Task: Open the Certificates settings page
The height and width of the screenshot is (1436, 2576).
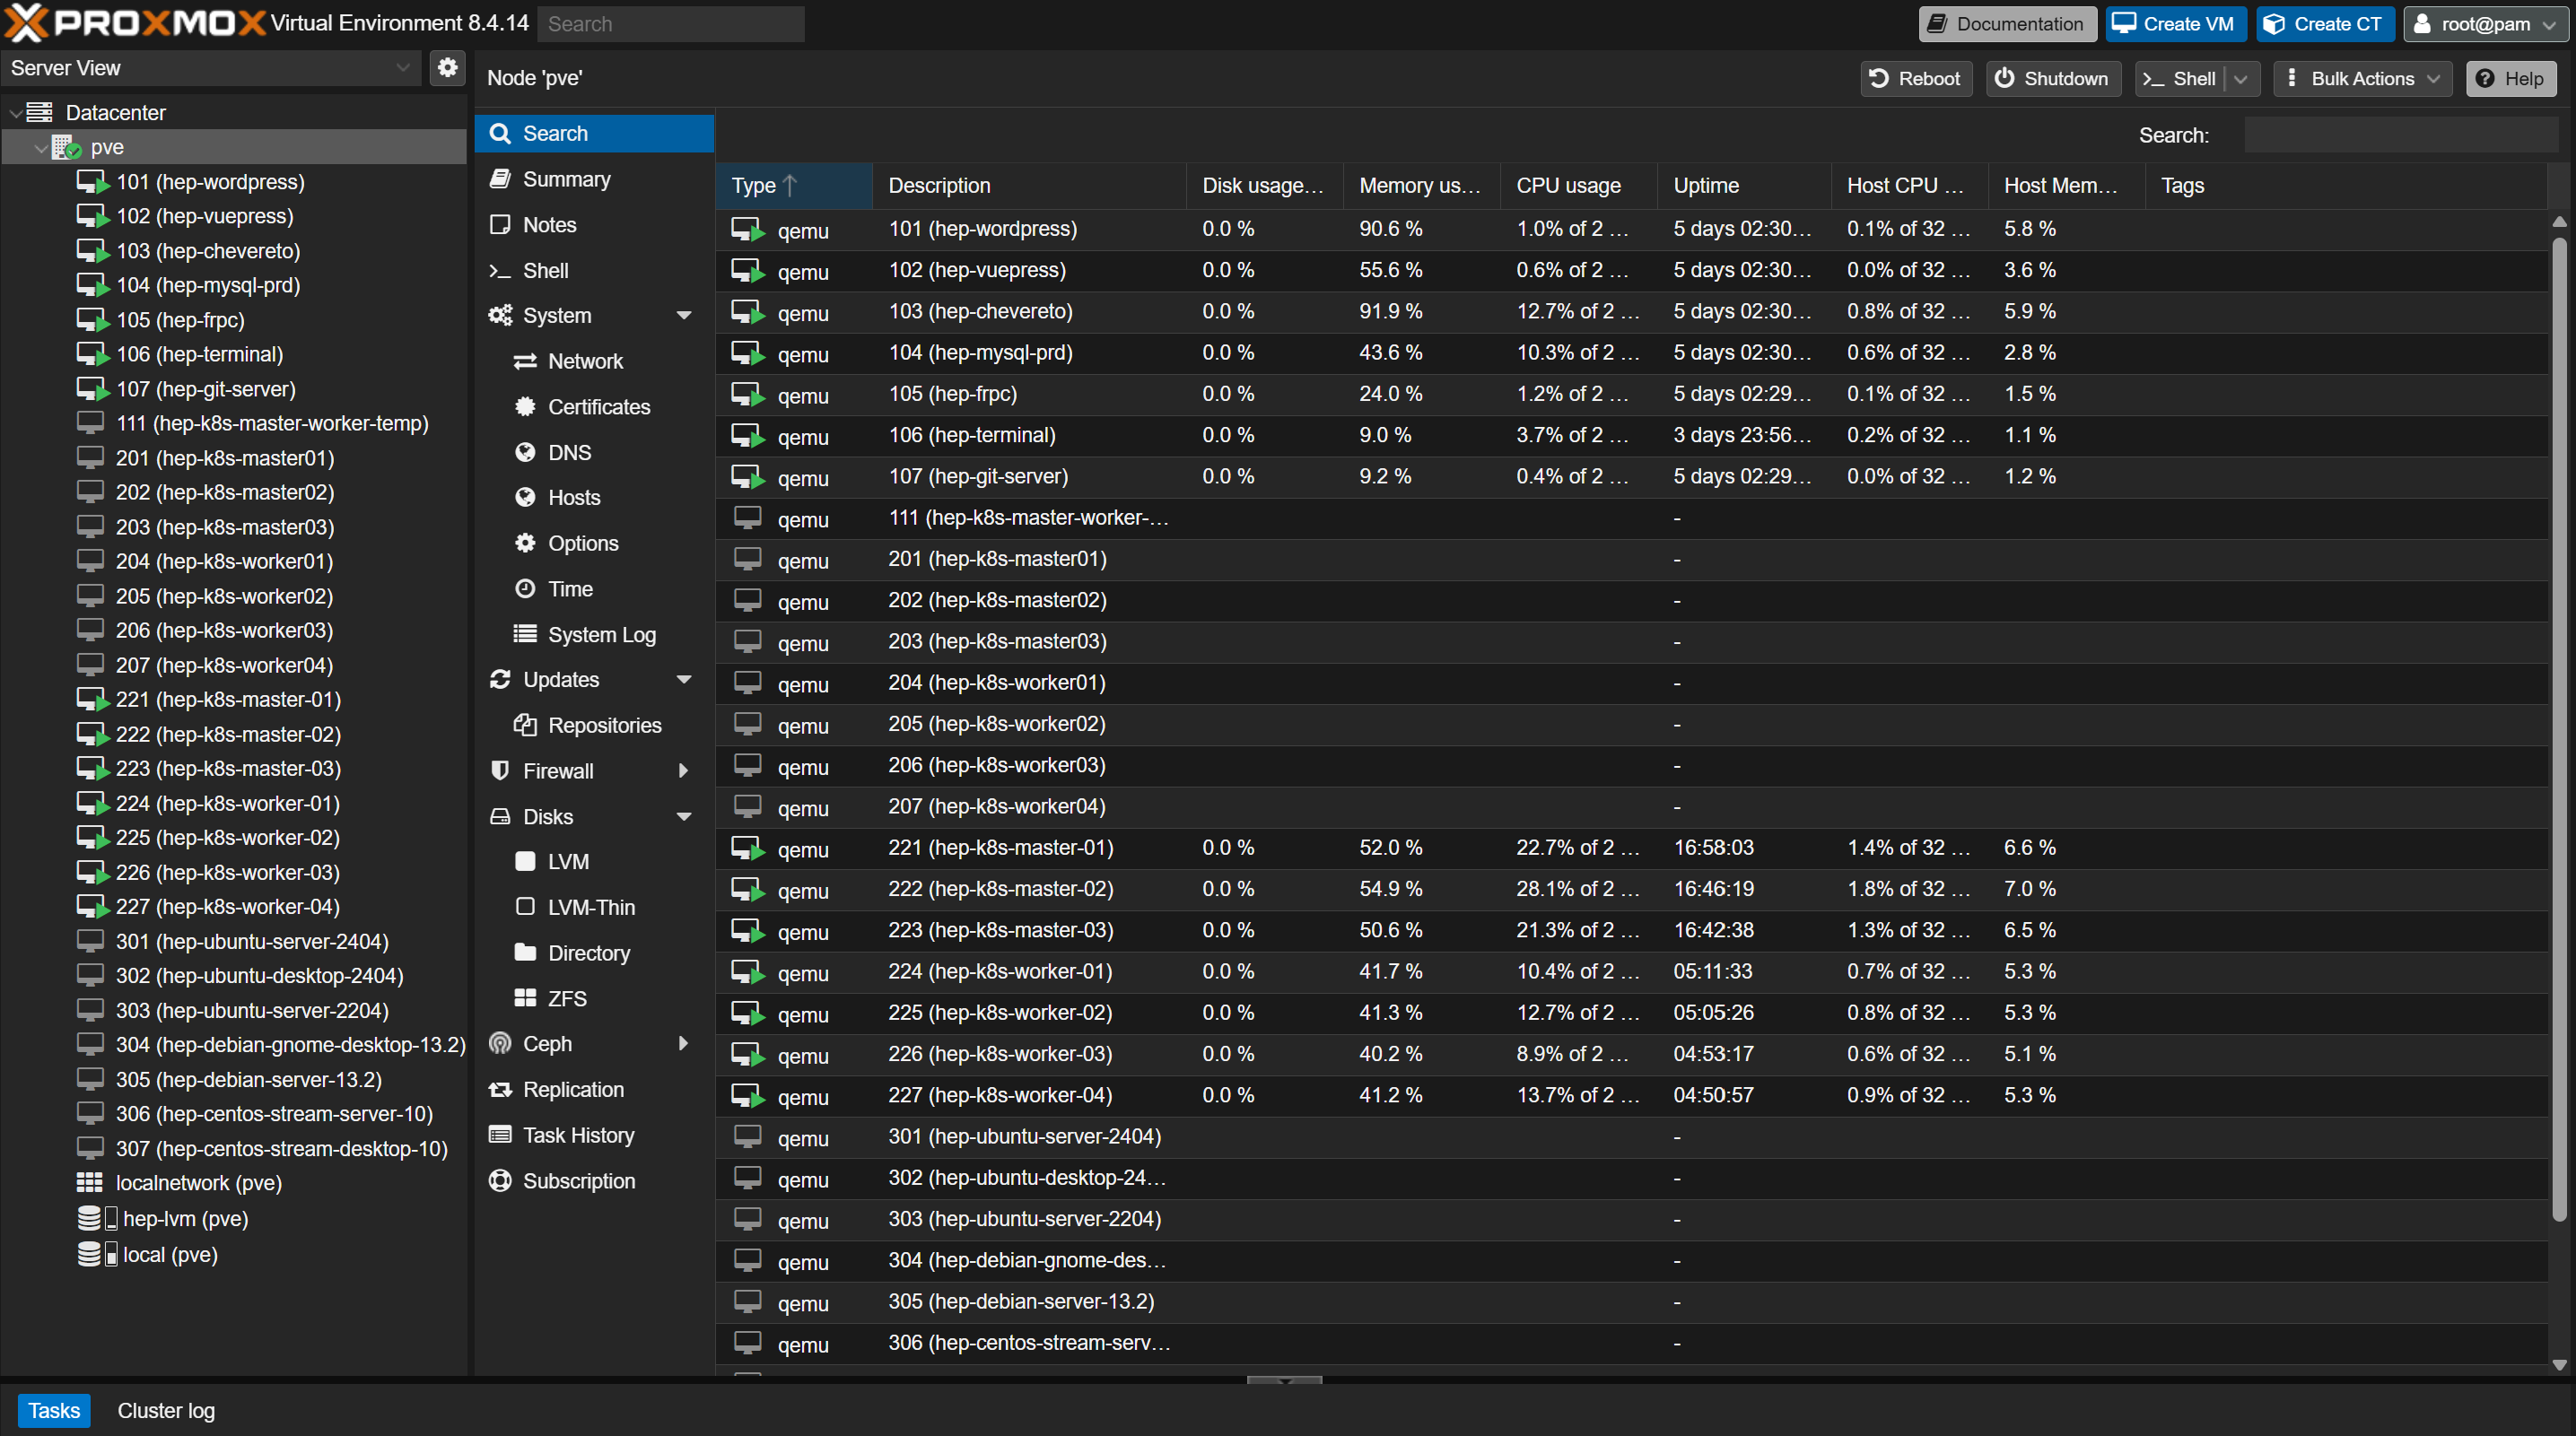Action: coord(598,407)
